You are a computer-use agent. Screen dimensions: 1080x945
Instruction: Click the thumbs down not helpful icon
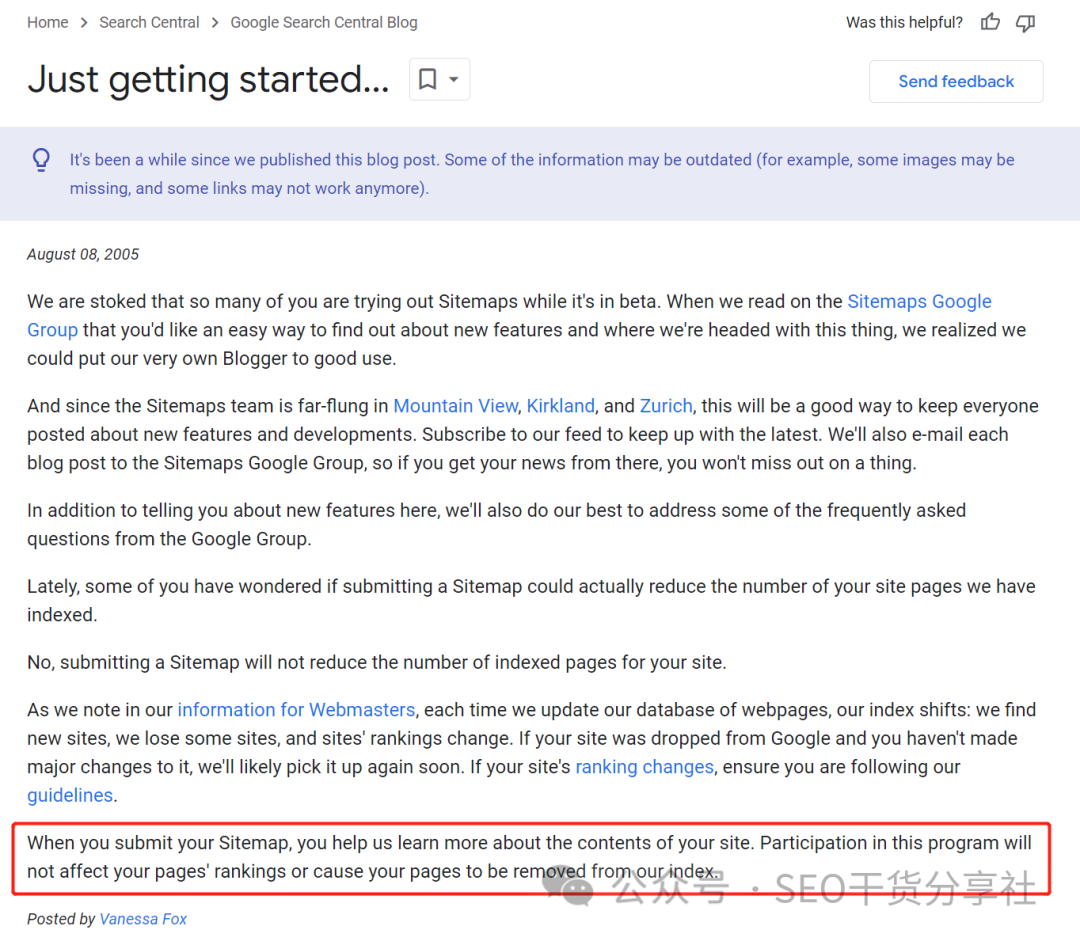[x=1026, y=23]
